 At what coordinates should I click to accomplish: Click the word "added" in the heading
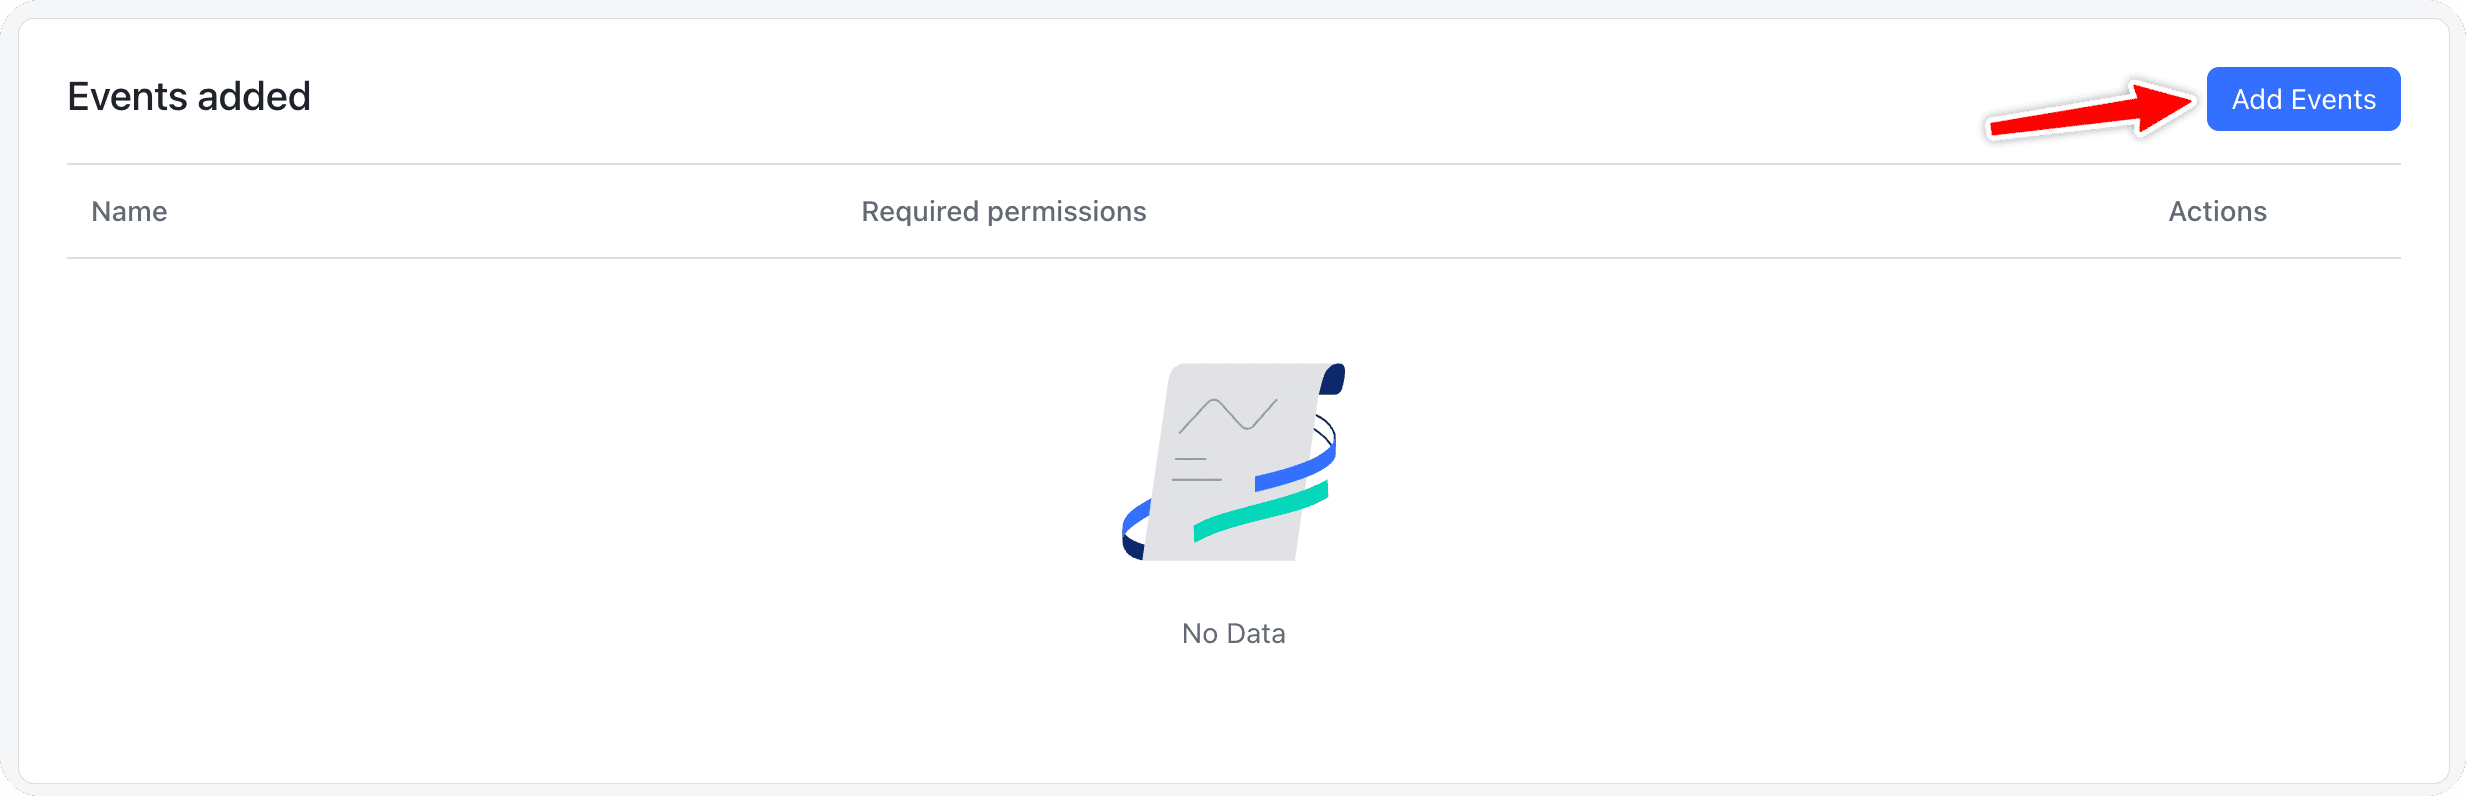tap(254, 97)
